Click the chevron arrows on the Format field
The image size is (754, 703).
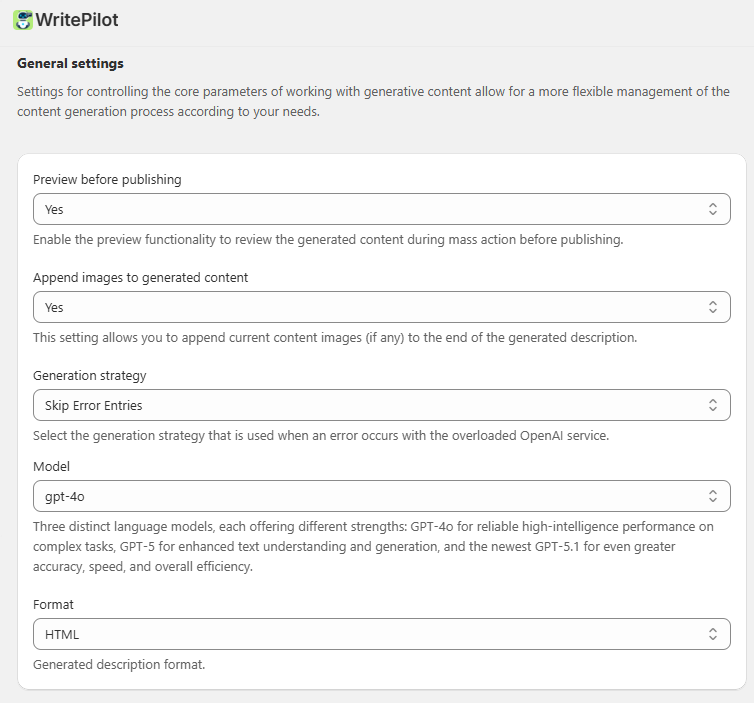(x=712, y=634)
